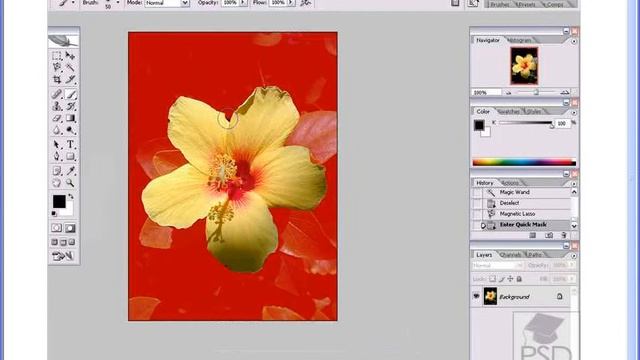Select the Notes tool

tap(57, 171)
